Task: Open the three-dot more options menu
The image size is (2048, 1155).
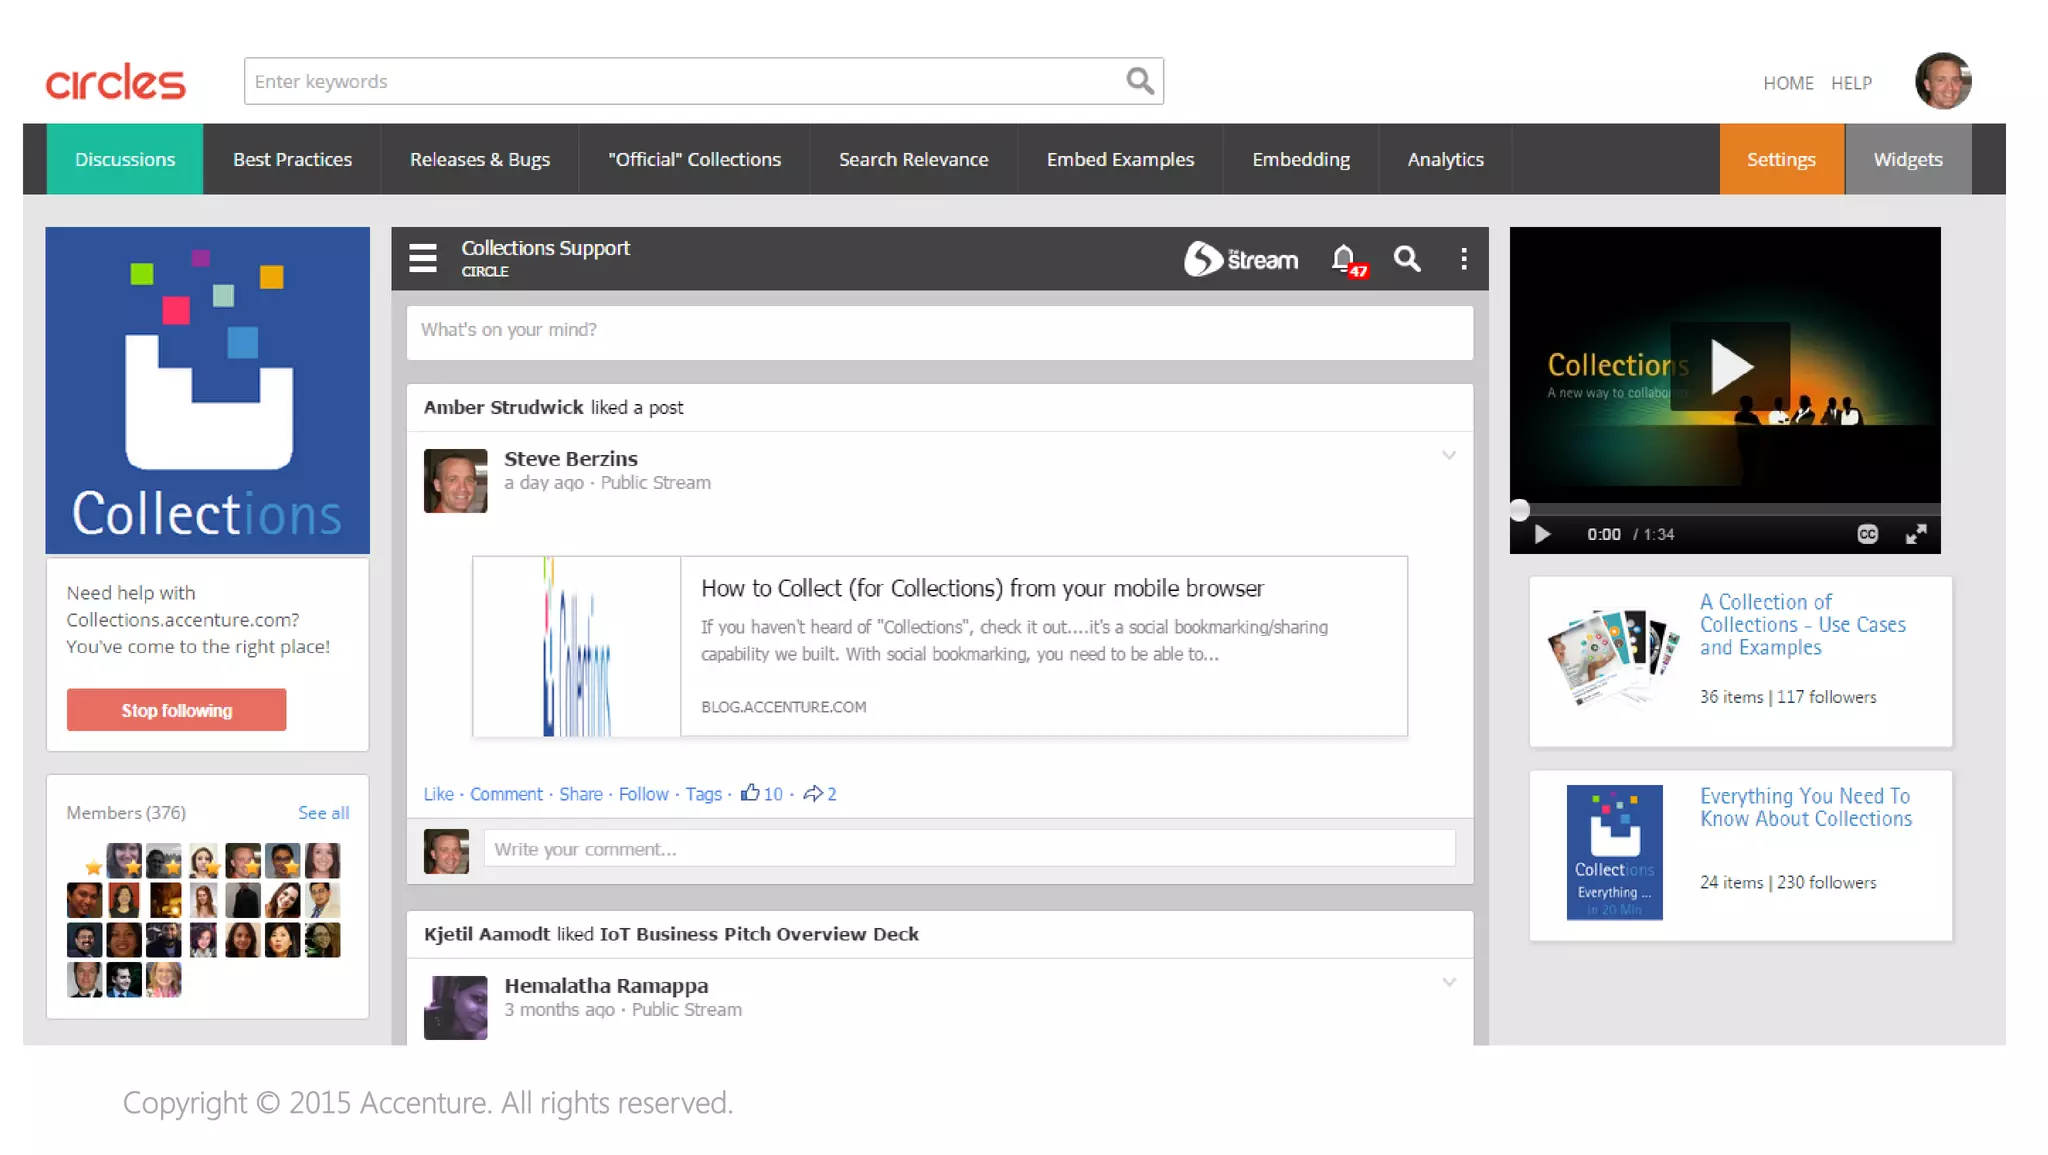Action: click(1464, 259)
